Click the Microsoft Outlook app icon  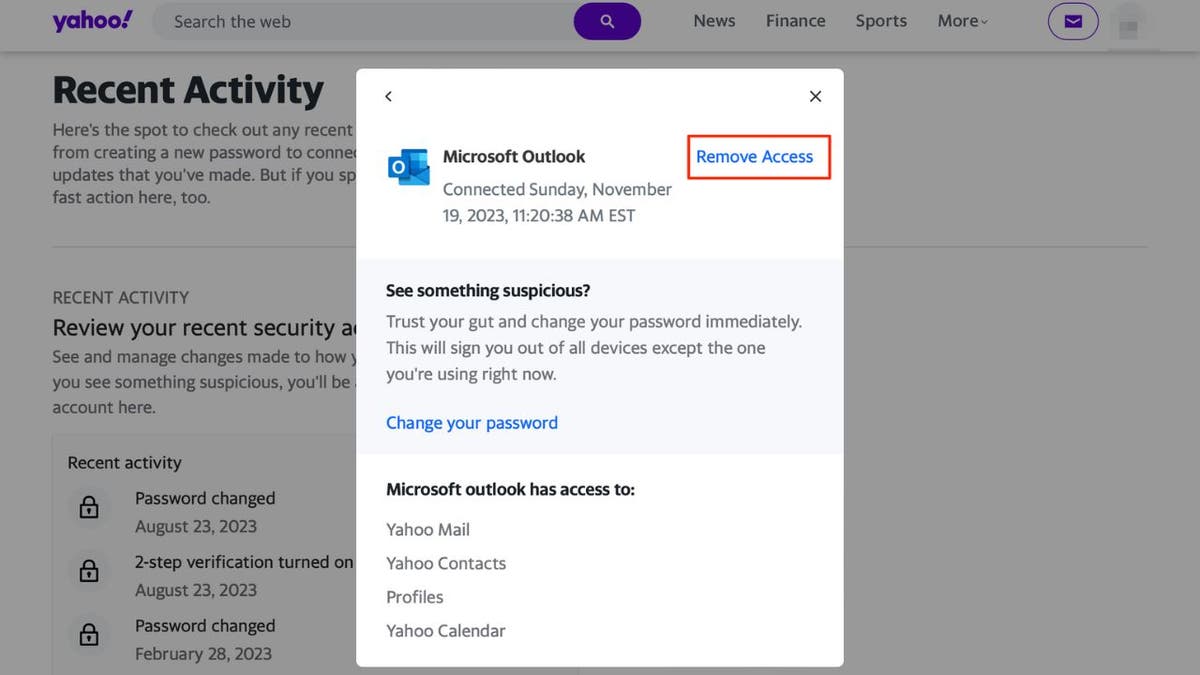click(x=408, y=167)
